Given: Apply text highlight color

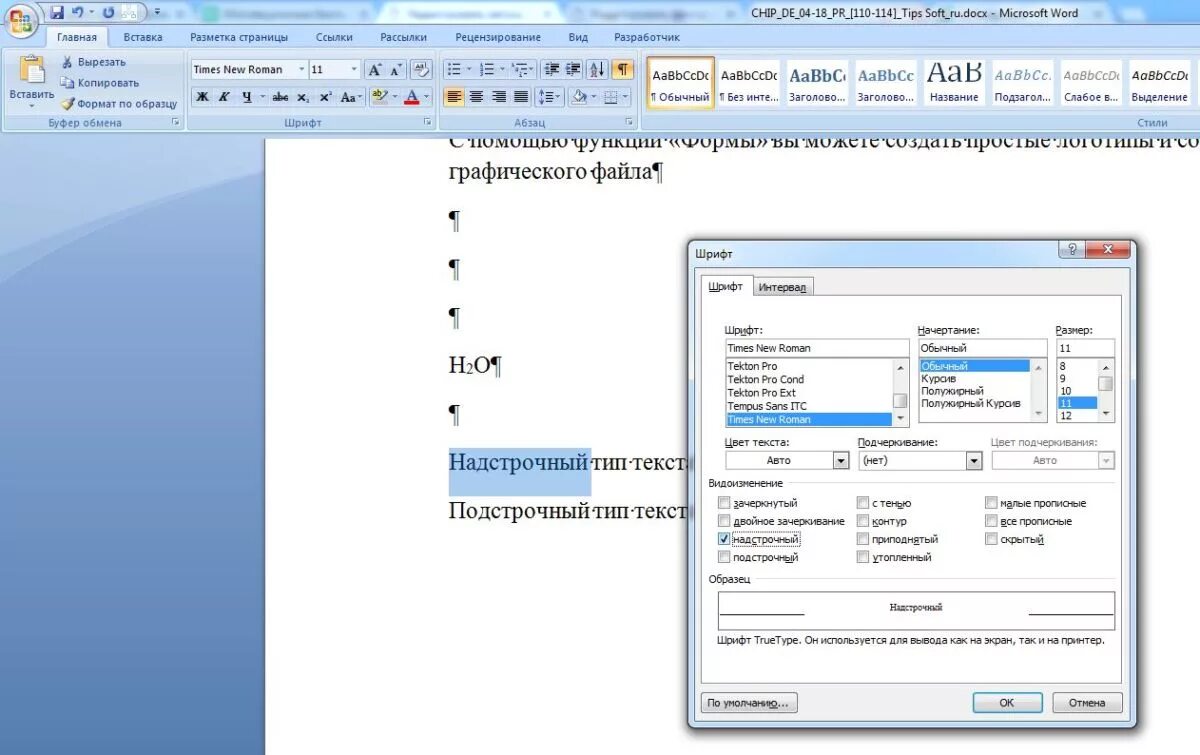Looking at the screenshot, I should coord(379,97).
